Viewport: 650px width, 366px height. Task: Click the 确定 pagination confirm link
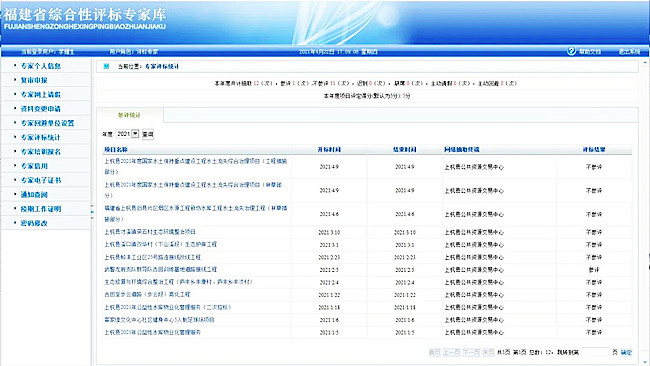tap(626, 352)
